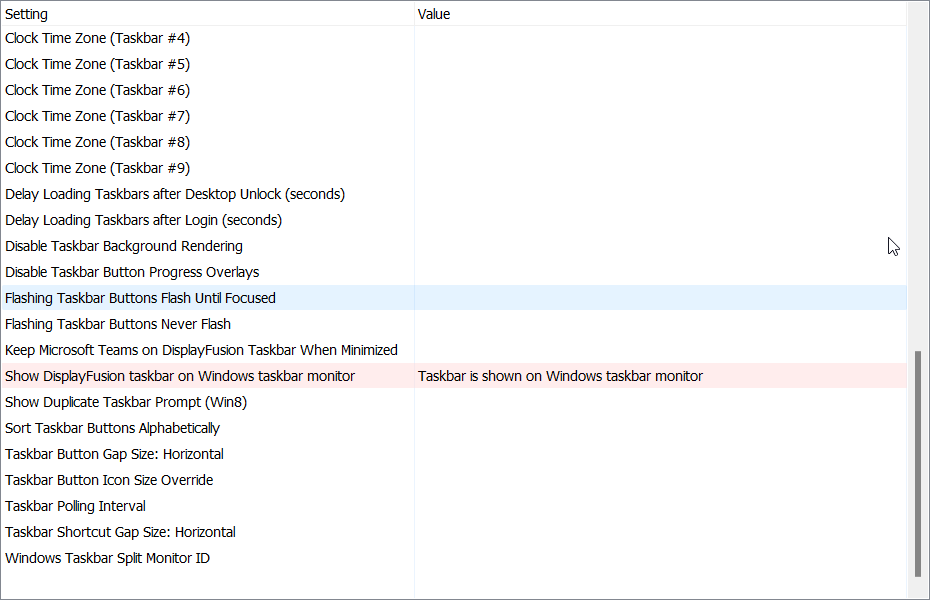Select Delay Loading Taskbars after Desktop Unlock
The width and height of the screenshot is (930, 600).
click(x=175, y=194)
